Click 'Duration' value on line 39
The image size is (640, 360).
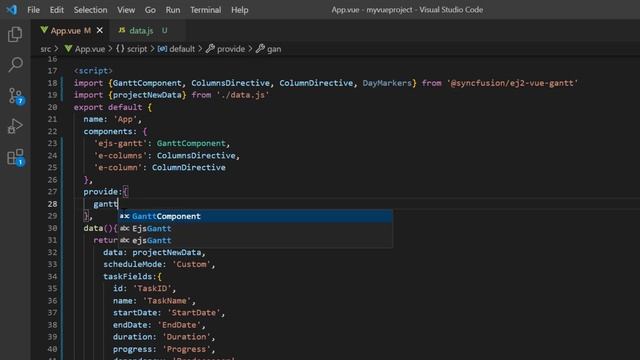click(x=186, y=337)
